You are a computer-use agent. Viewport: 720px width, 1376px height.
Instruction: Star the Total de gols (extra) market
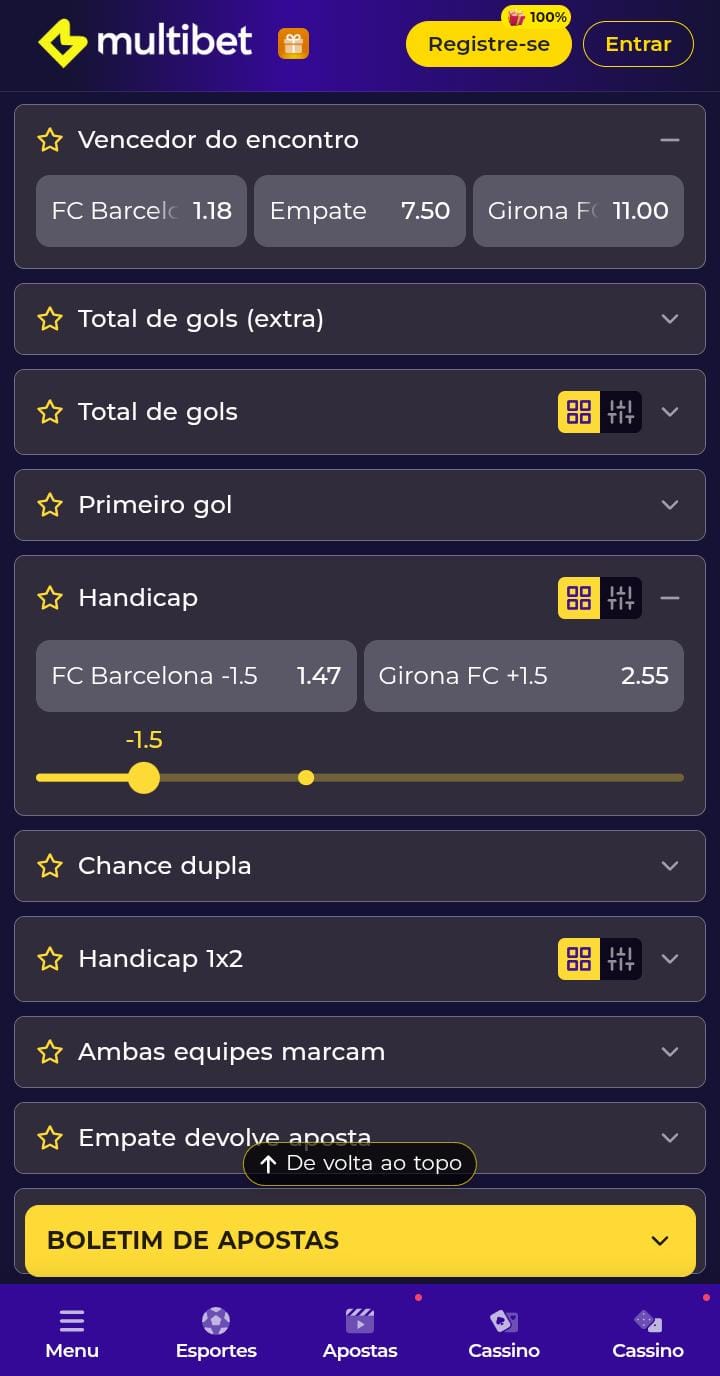click(50, 319)
